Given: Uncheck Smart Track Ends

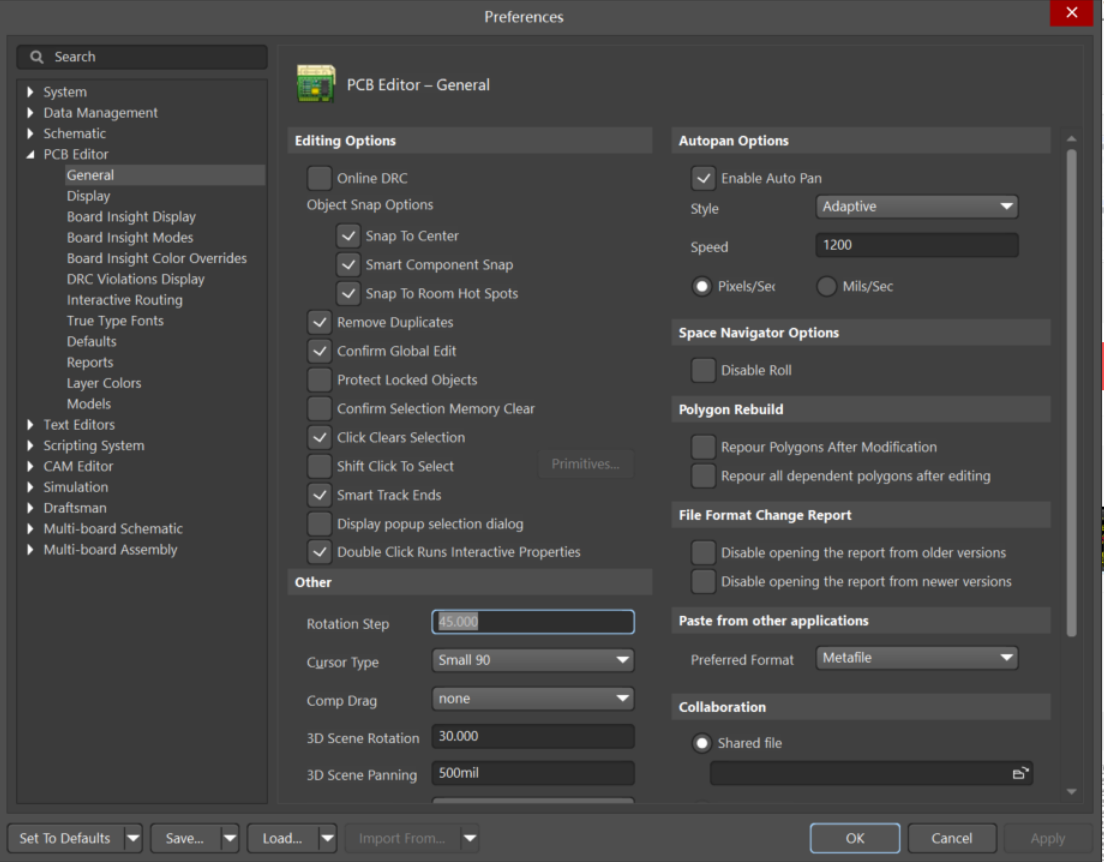Looking at the screenshot, I should coord(319,495).
